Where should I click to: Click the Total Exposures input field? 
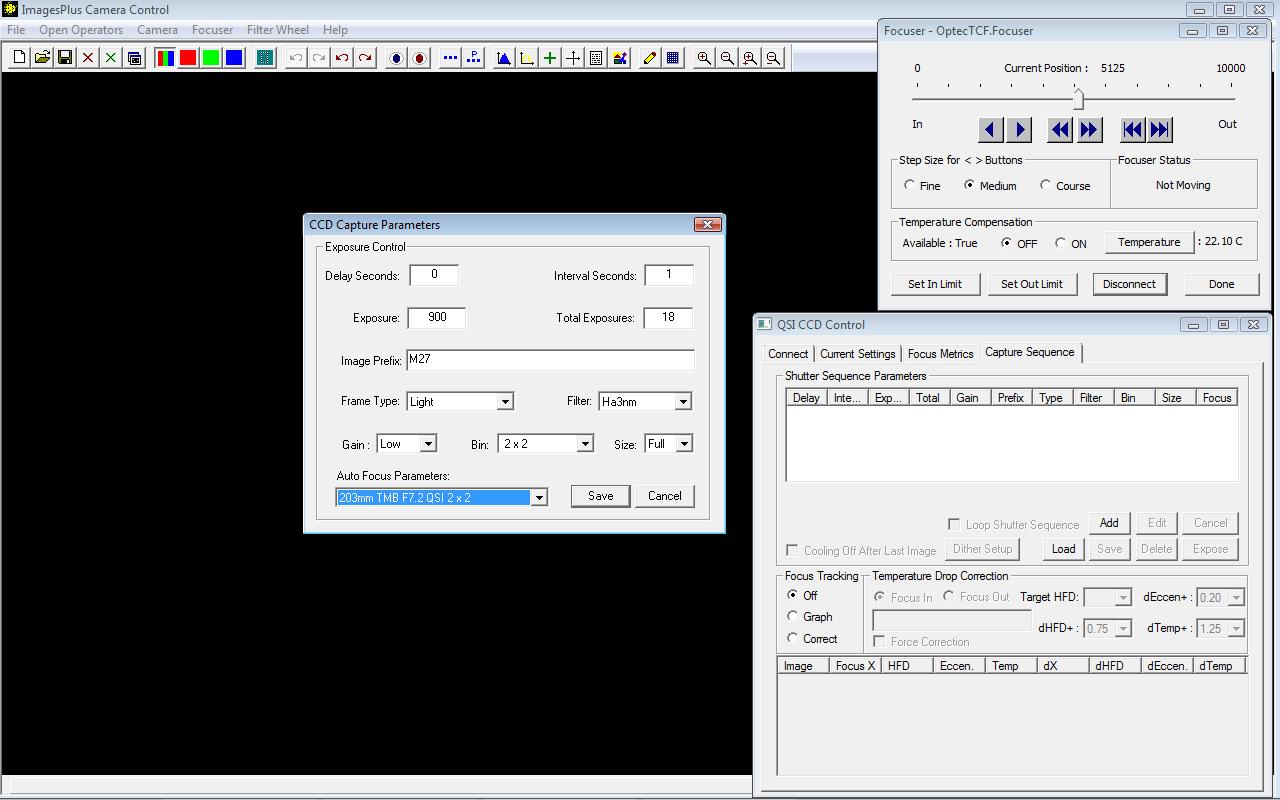click(668, 317)
